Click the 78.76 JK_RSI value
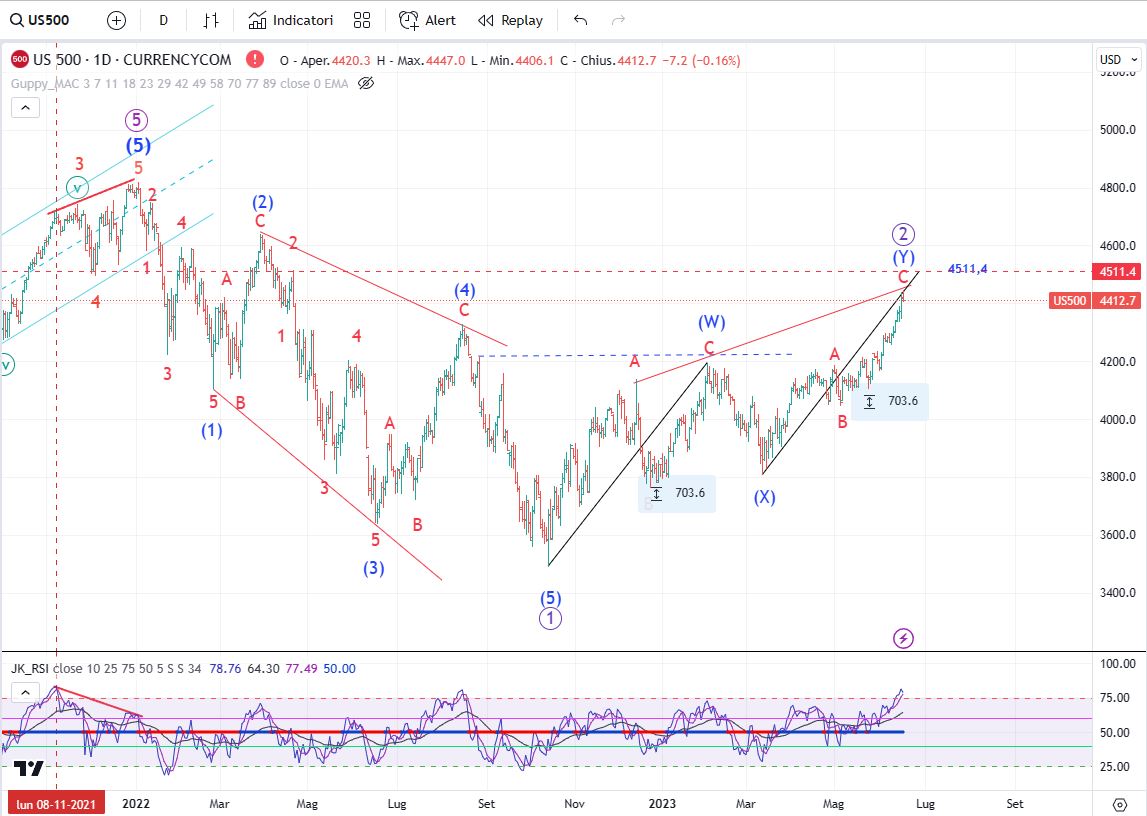Viewport: 1147px width, 816px height. (225, 668)
